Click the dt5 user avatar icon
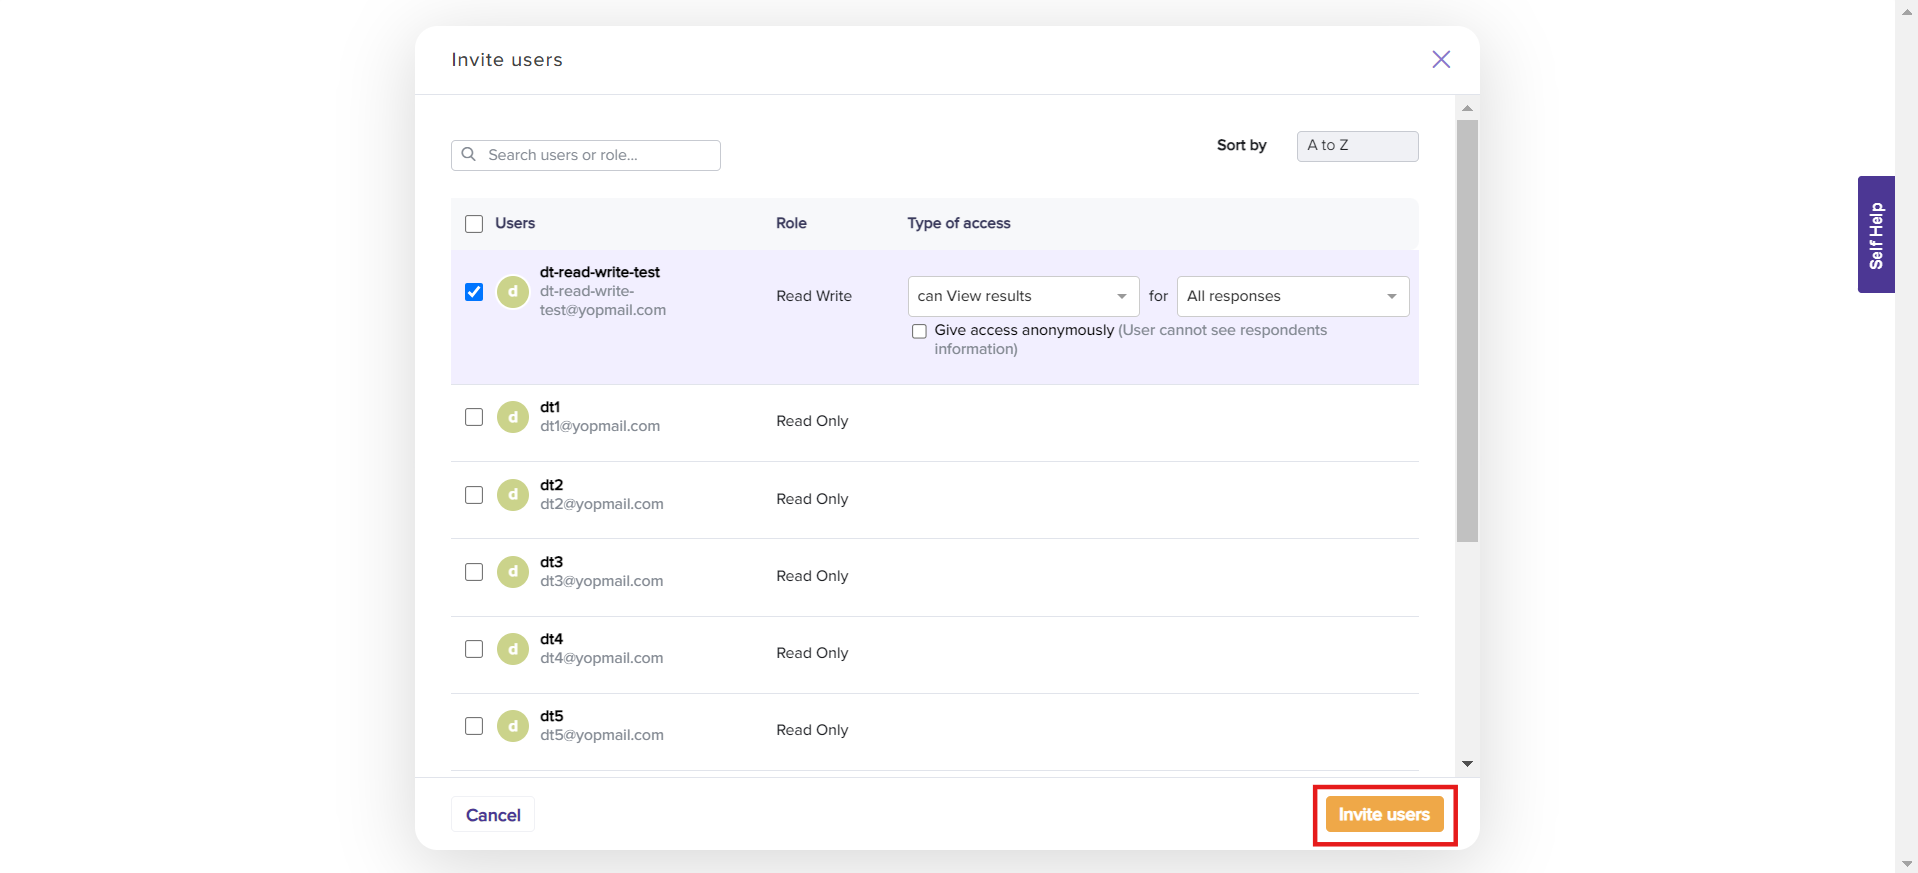The width and height of the screenshot is (1918, 873). (513, 726)
